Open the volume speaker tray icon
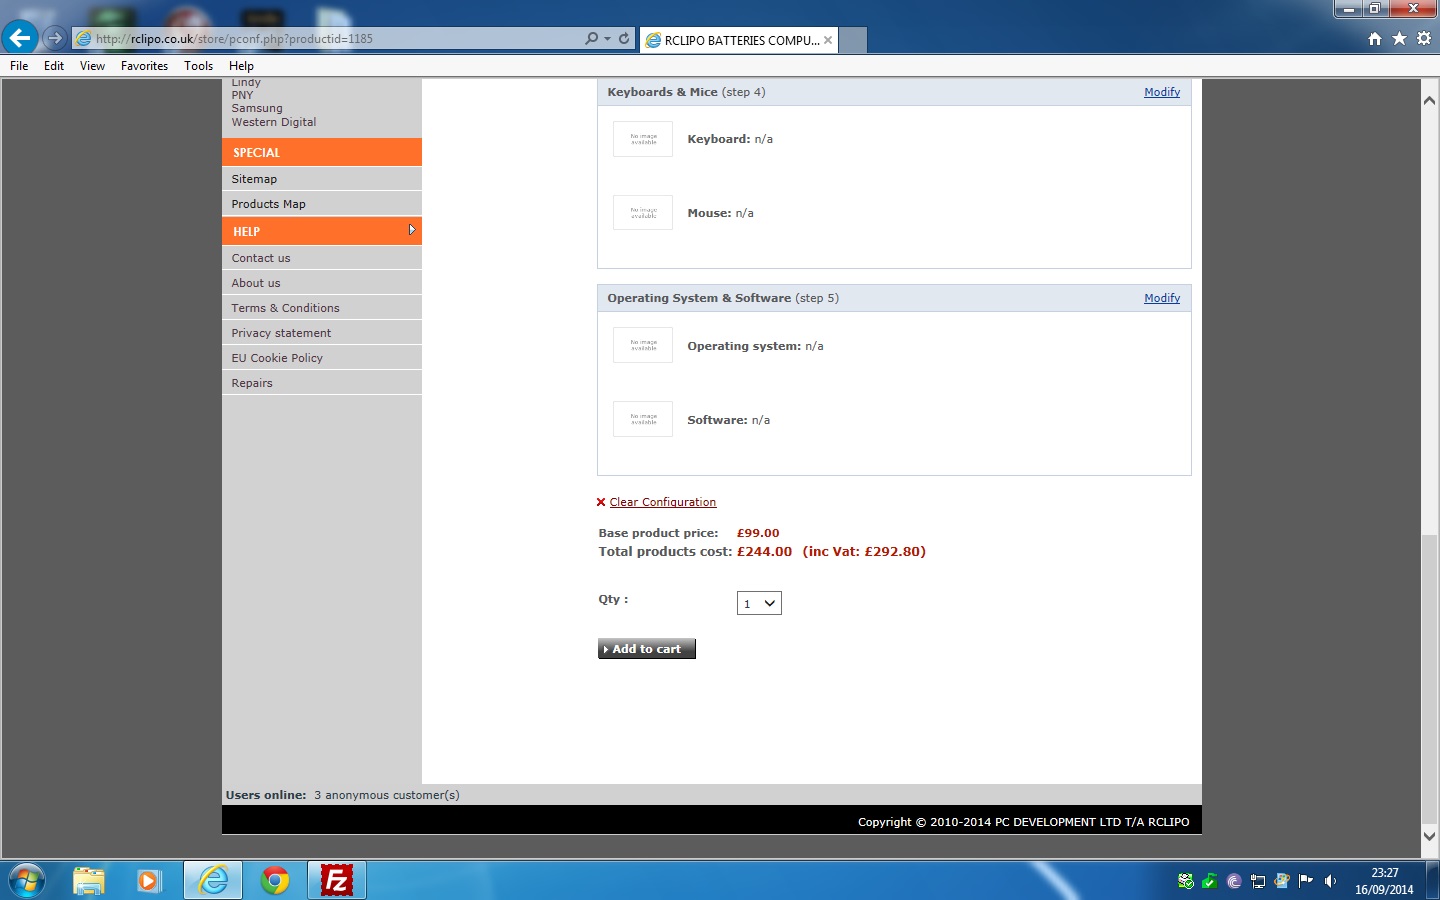 point(1330,881)
